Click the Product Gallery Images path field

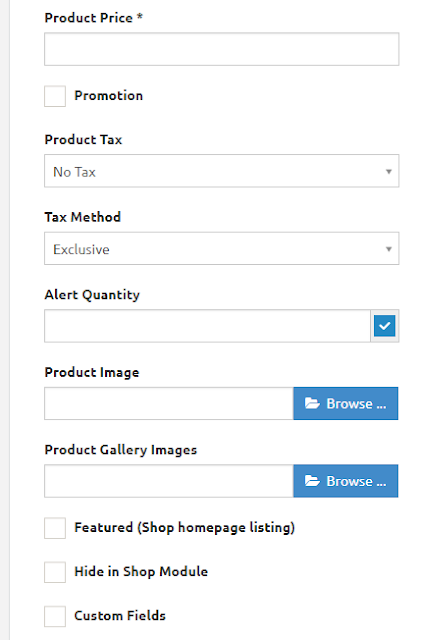pyautogui.click(x=169, y=481)
